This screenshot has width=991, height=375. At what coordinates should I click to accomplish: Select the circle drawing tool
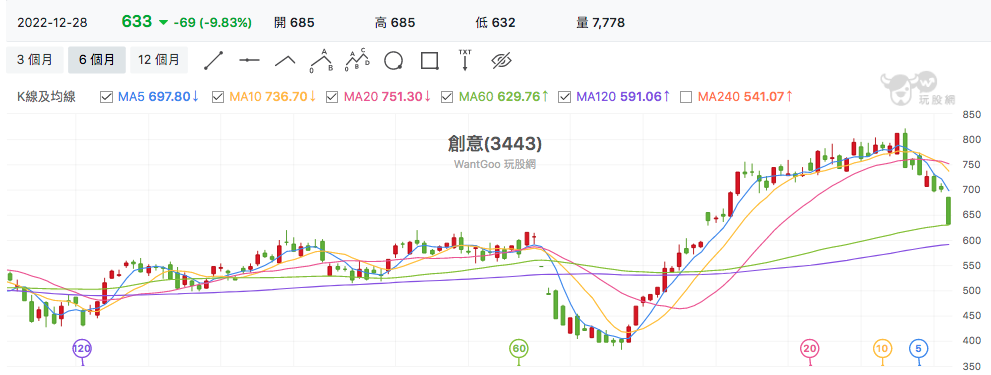393,61
